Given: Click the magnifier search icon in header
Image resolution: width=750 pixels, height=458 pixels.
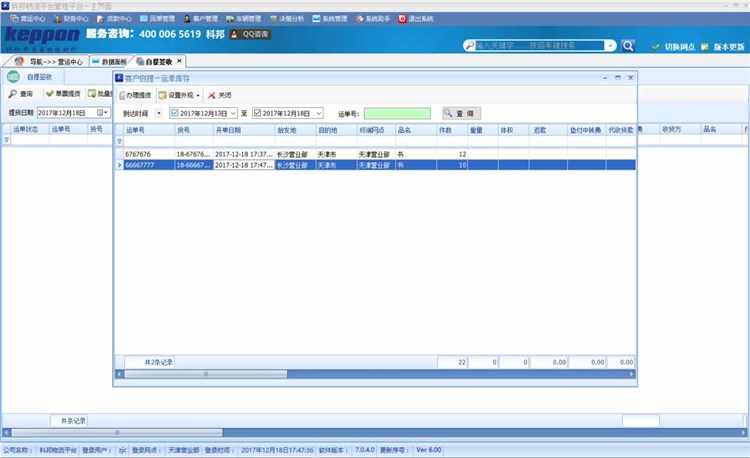Looking at the screenshot, I should pyautogui.click(x=628, y=45).
